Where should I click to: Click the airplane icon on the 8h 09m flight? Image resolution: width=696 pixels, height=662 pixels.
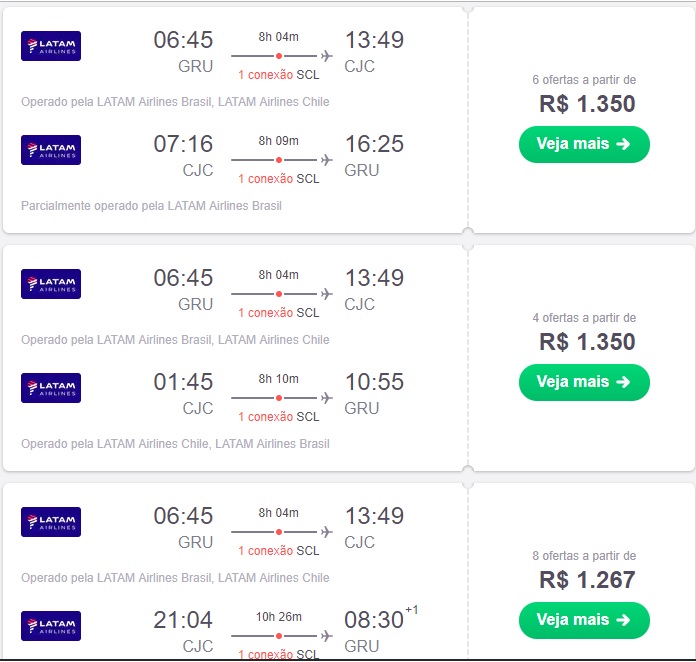[x=326, y=160]
